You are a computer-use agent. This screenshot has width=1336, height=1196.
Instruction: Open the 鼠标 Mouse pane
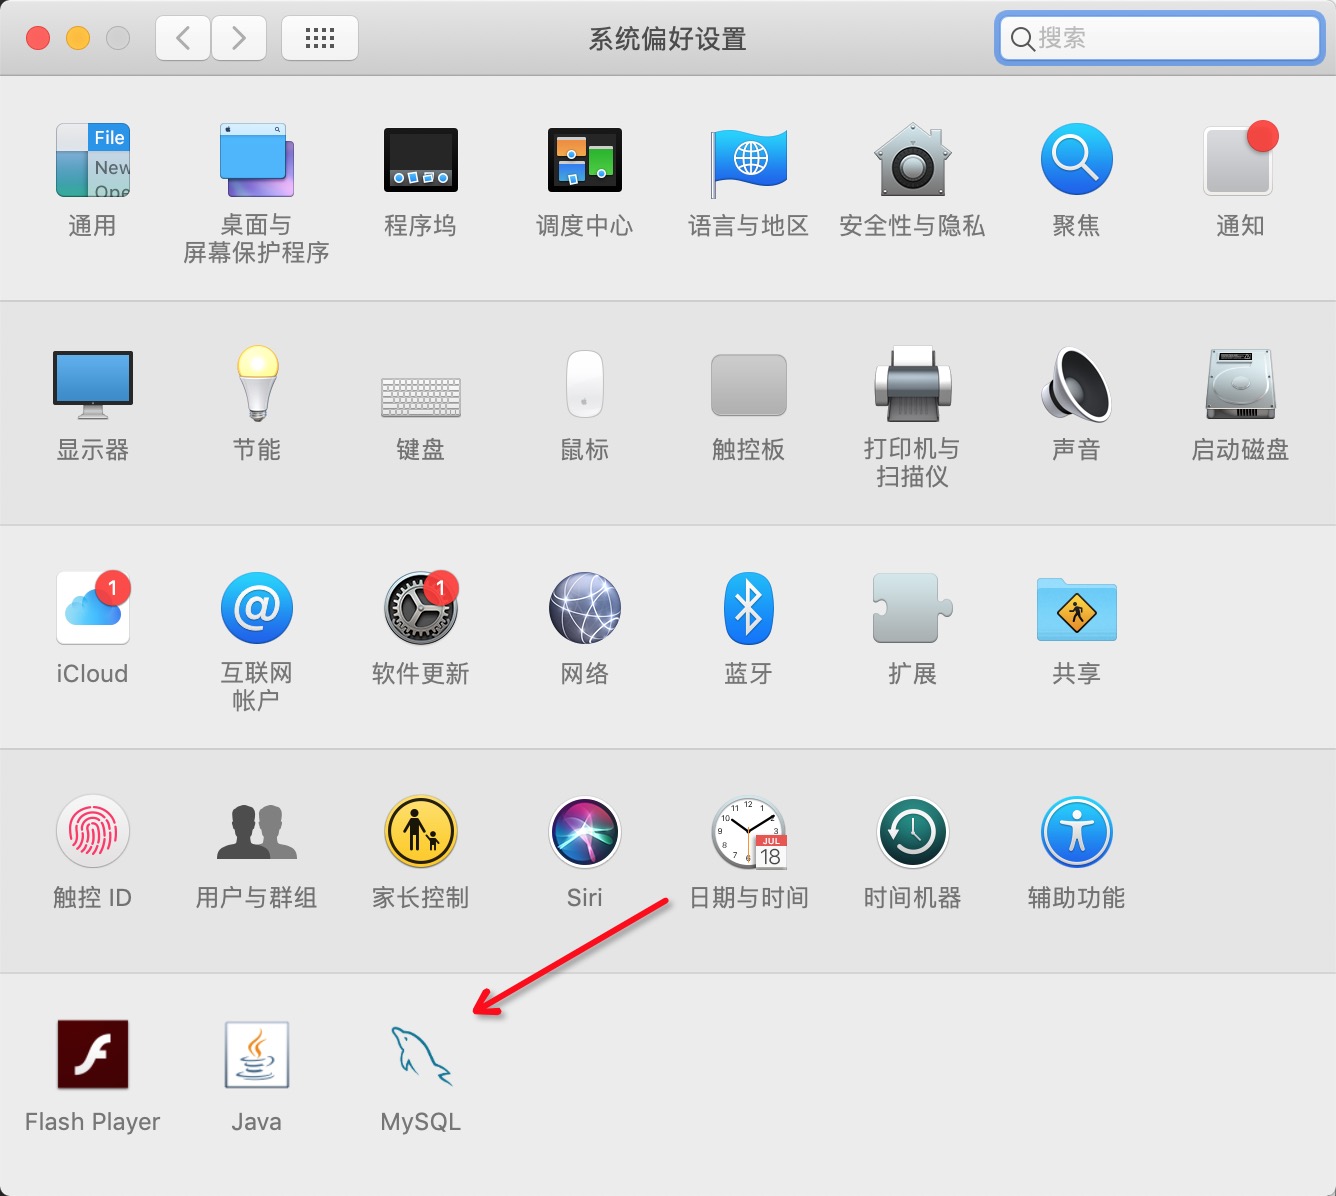(585, 383)
